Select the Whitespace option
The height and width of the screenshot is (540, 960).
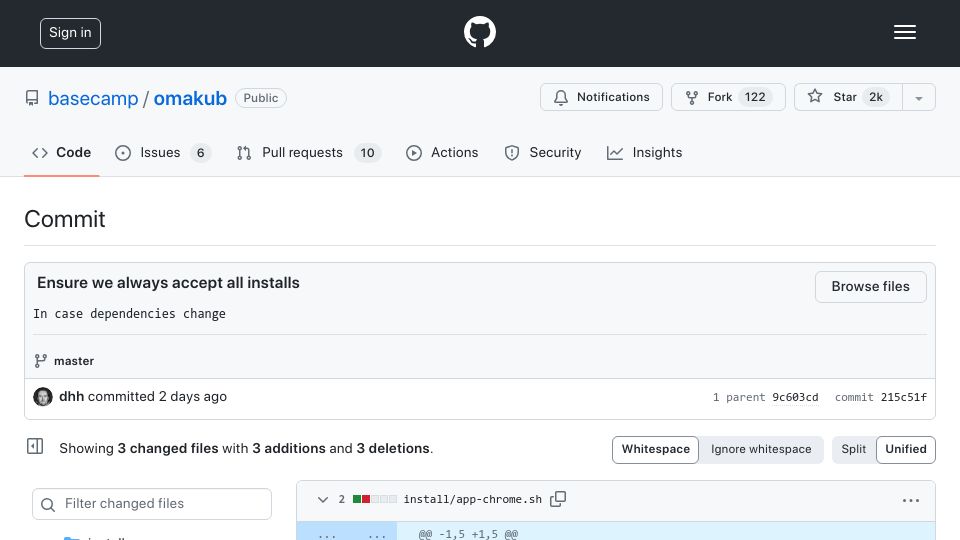click(x=655, y=449)
